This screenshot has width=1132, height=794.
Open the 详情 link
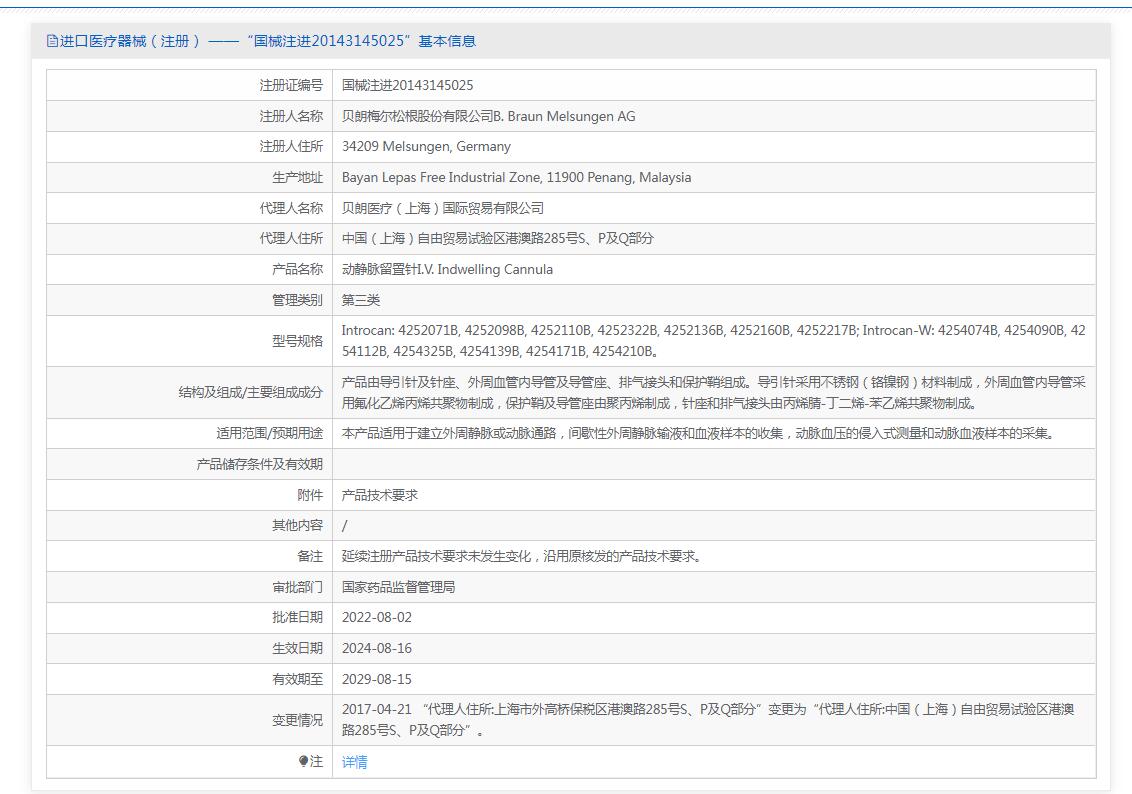coord(354,762)
